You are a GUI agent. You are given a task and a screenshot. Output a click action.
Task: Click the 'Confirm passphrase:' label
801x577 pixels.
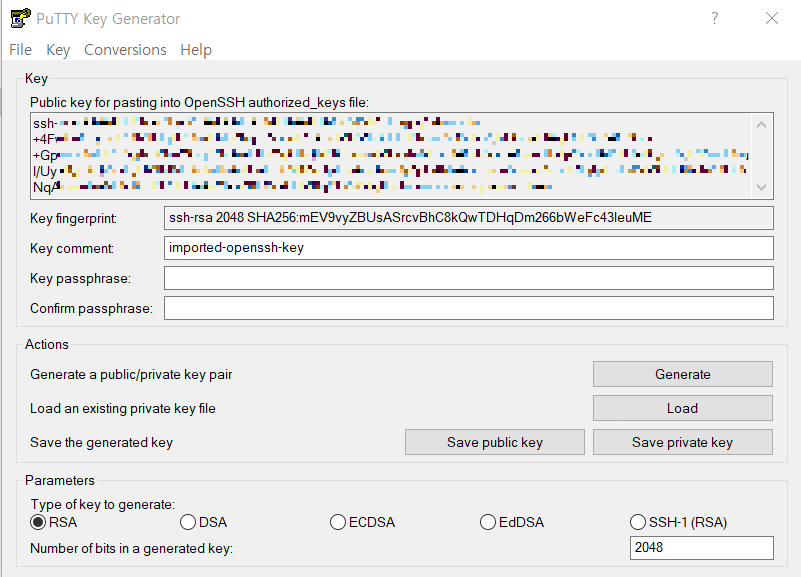91,308
